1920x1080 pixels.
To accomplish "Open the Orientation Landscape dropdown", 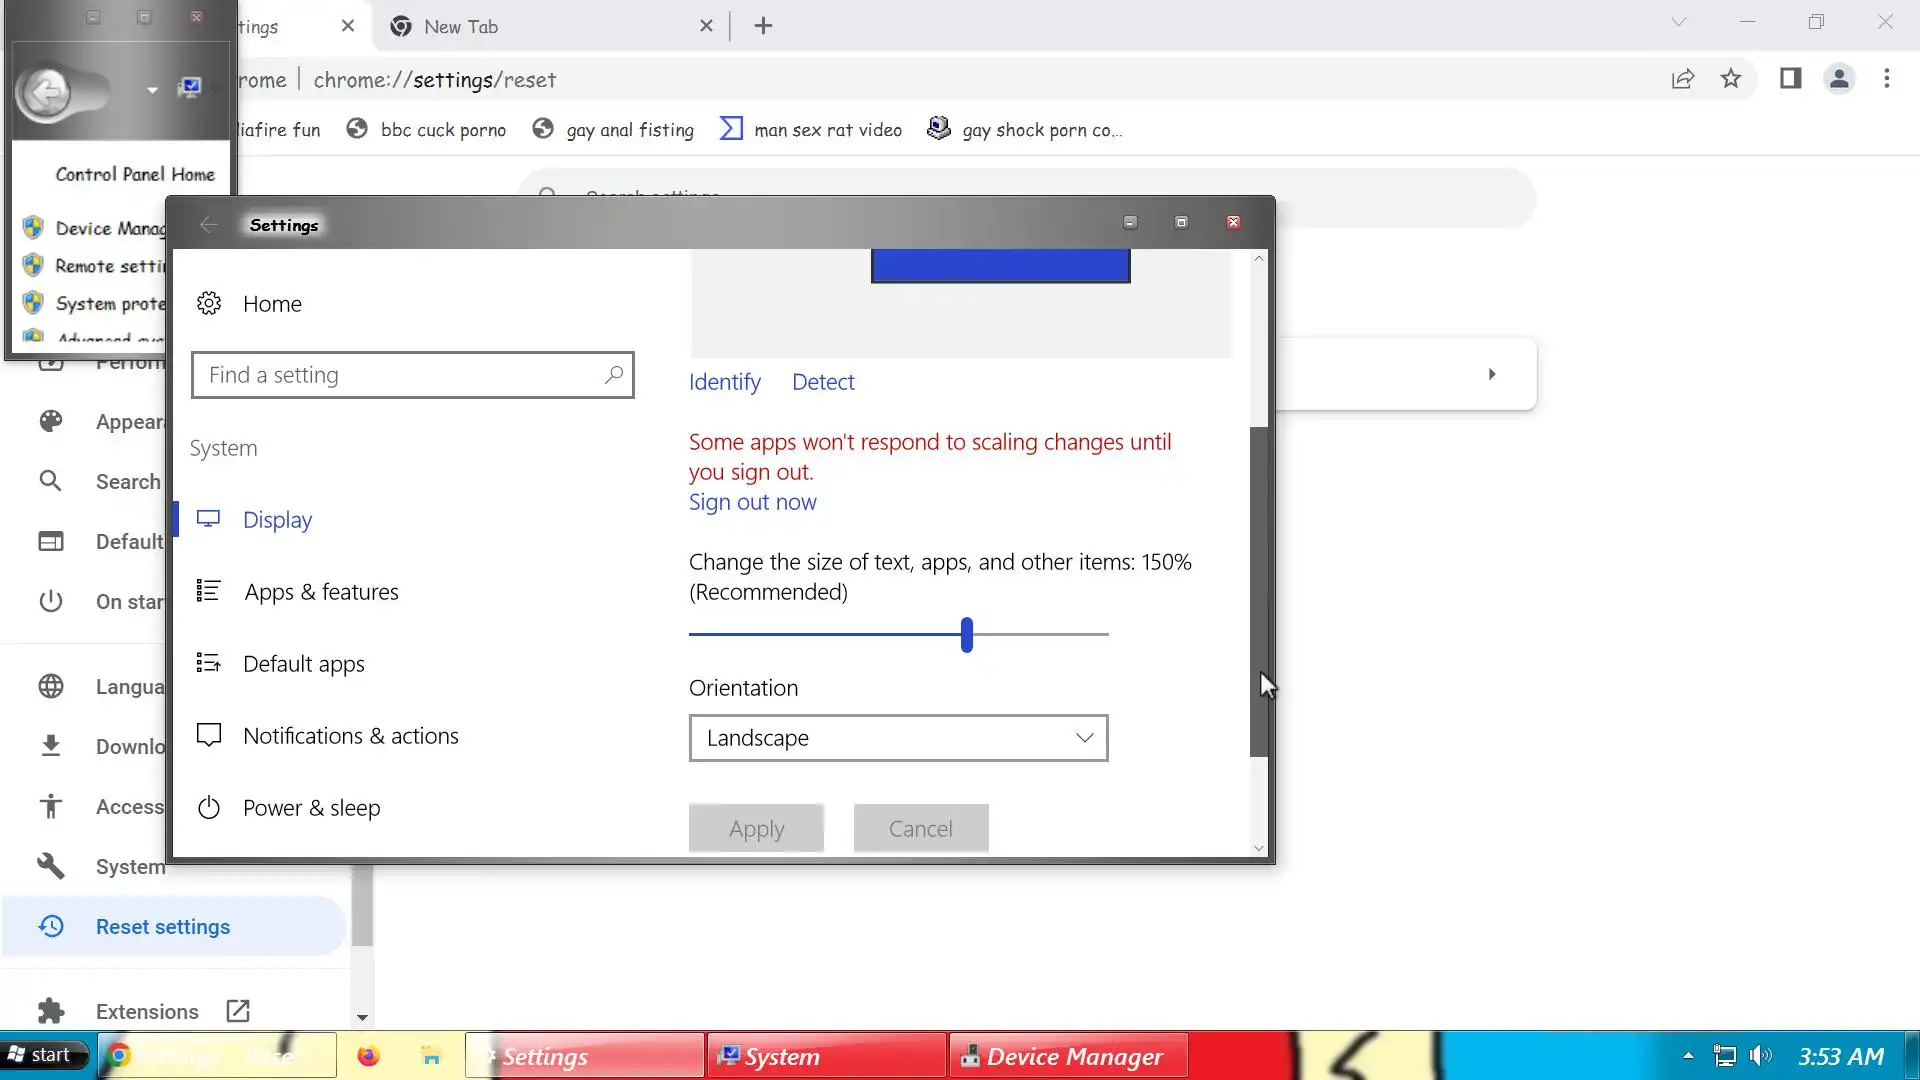I will tap(898, 738).
